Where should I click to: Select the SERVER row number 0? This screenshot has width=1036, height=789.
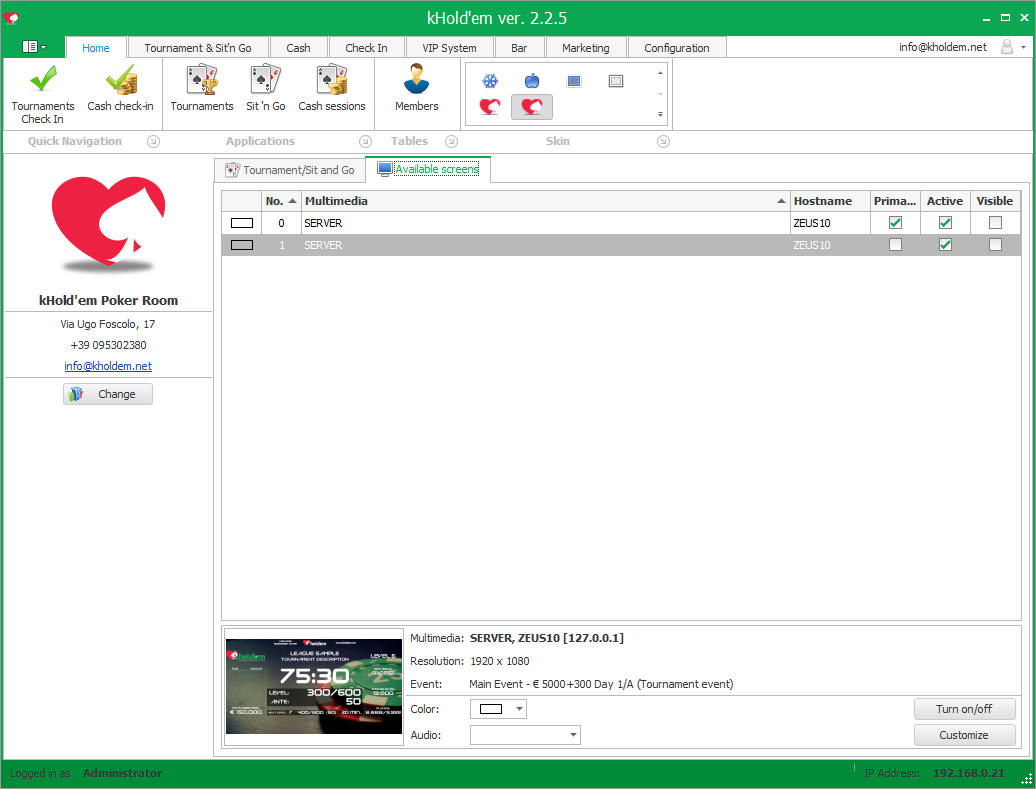click(621, 223)
